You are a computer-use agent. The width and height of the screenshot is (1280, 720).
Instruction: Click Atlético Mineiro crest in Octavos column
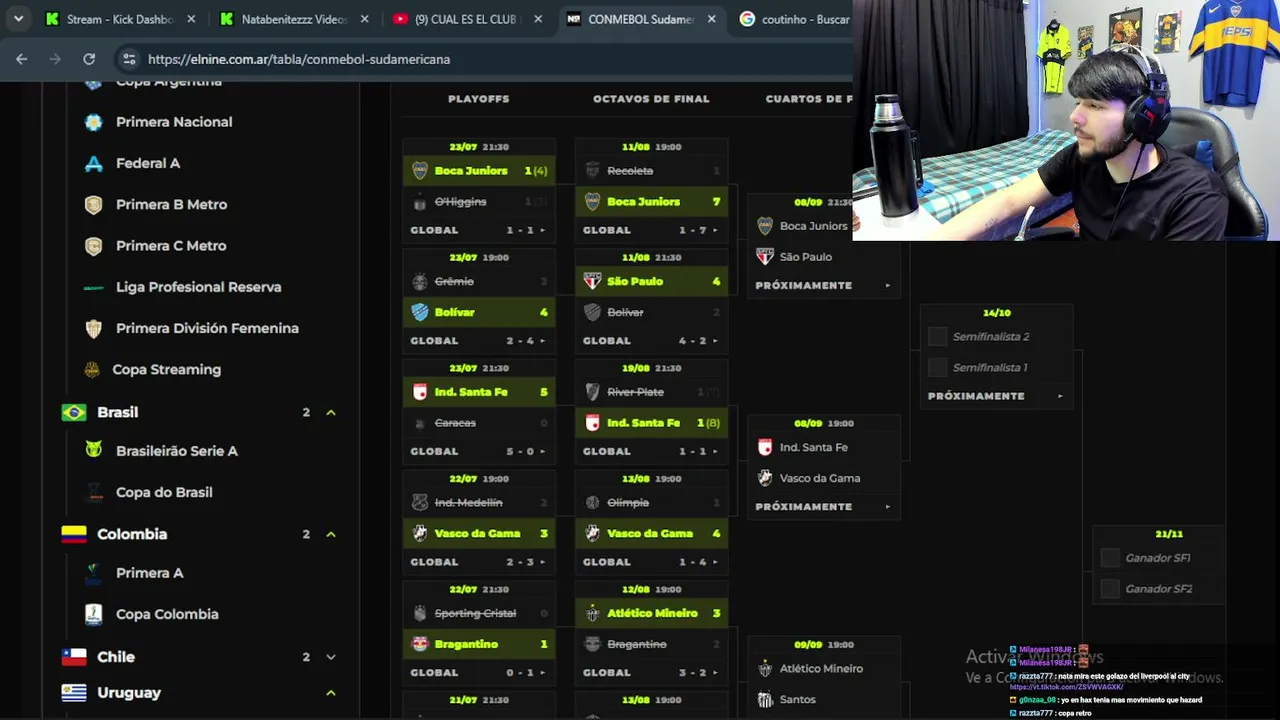tap(592, 613)
